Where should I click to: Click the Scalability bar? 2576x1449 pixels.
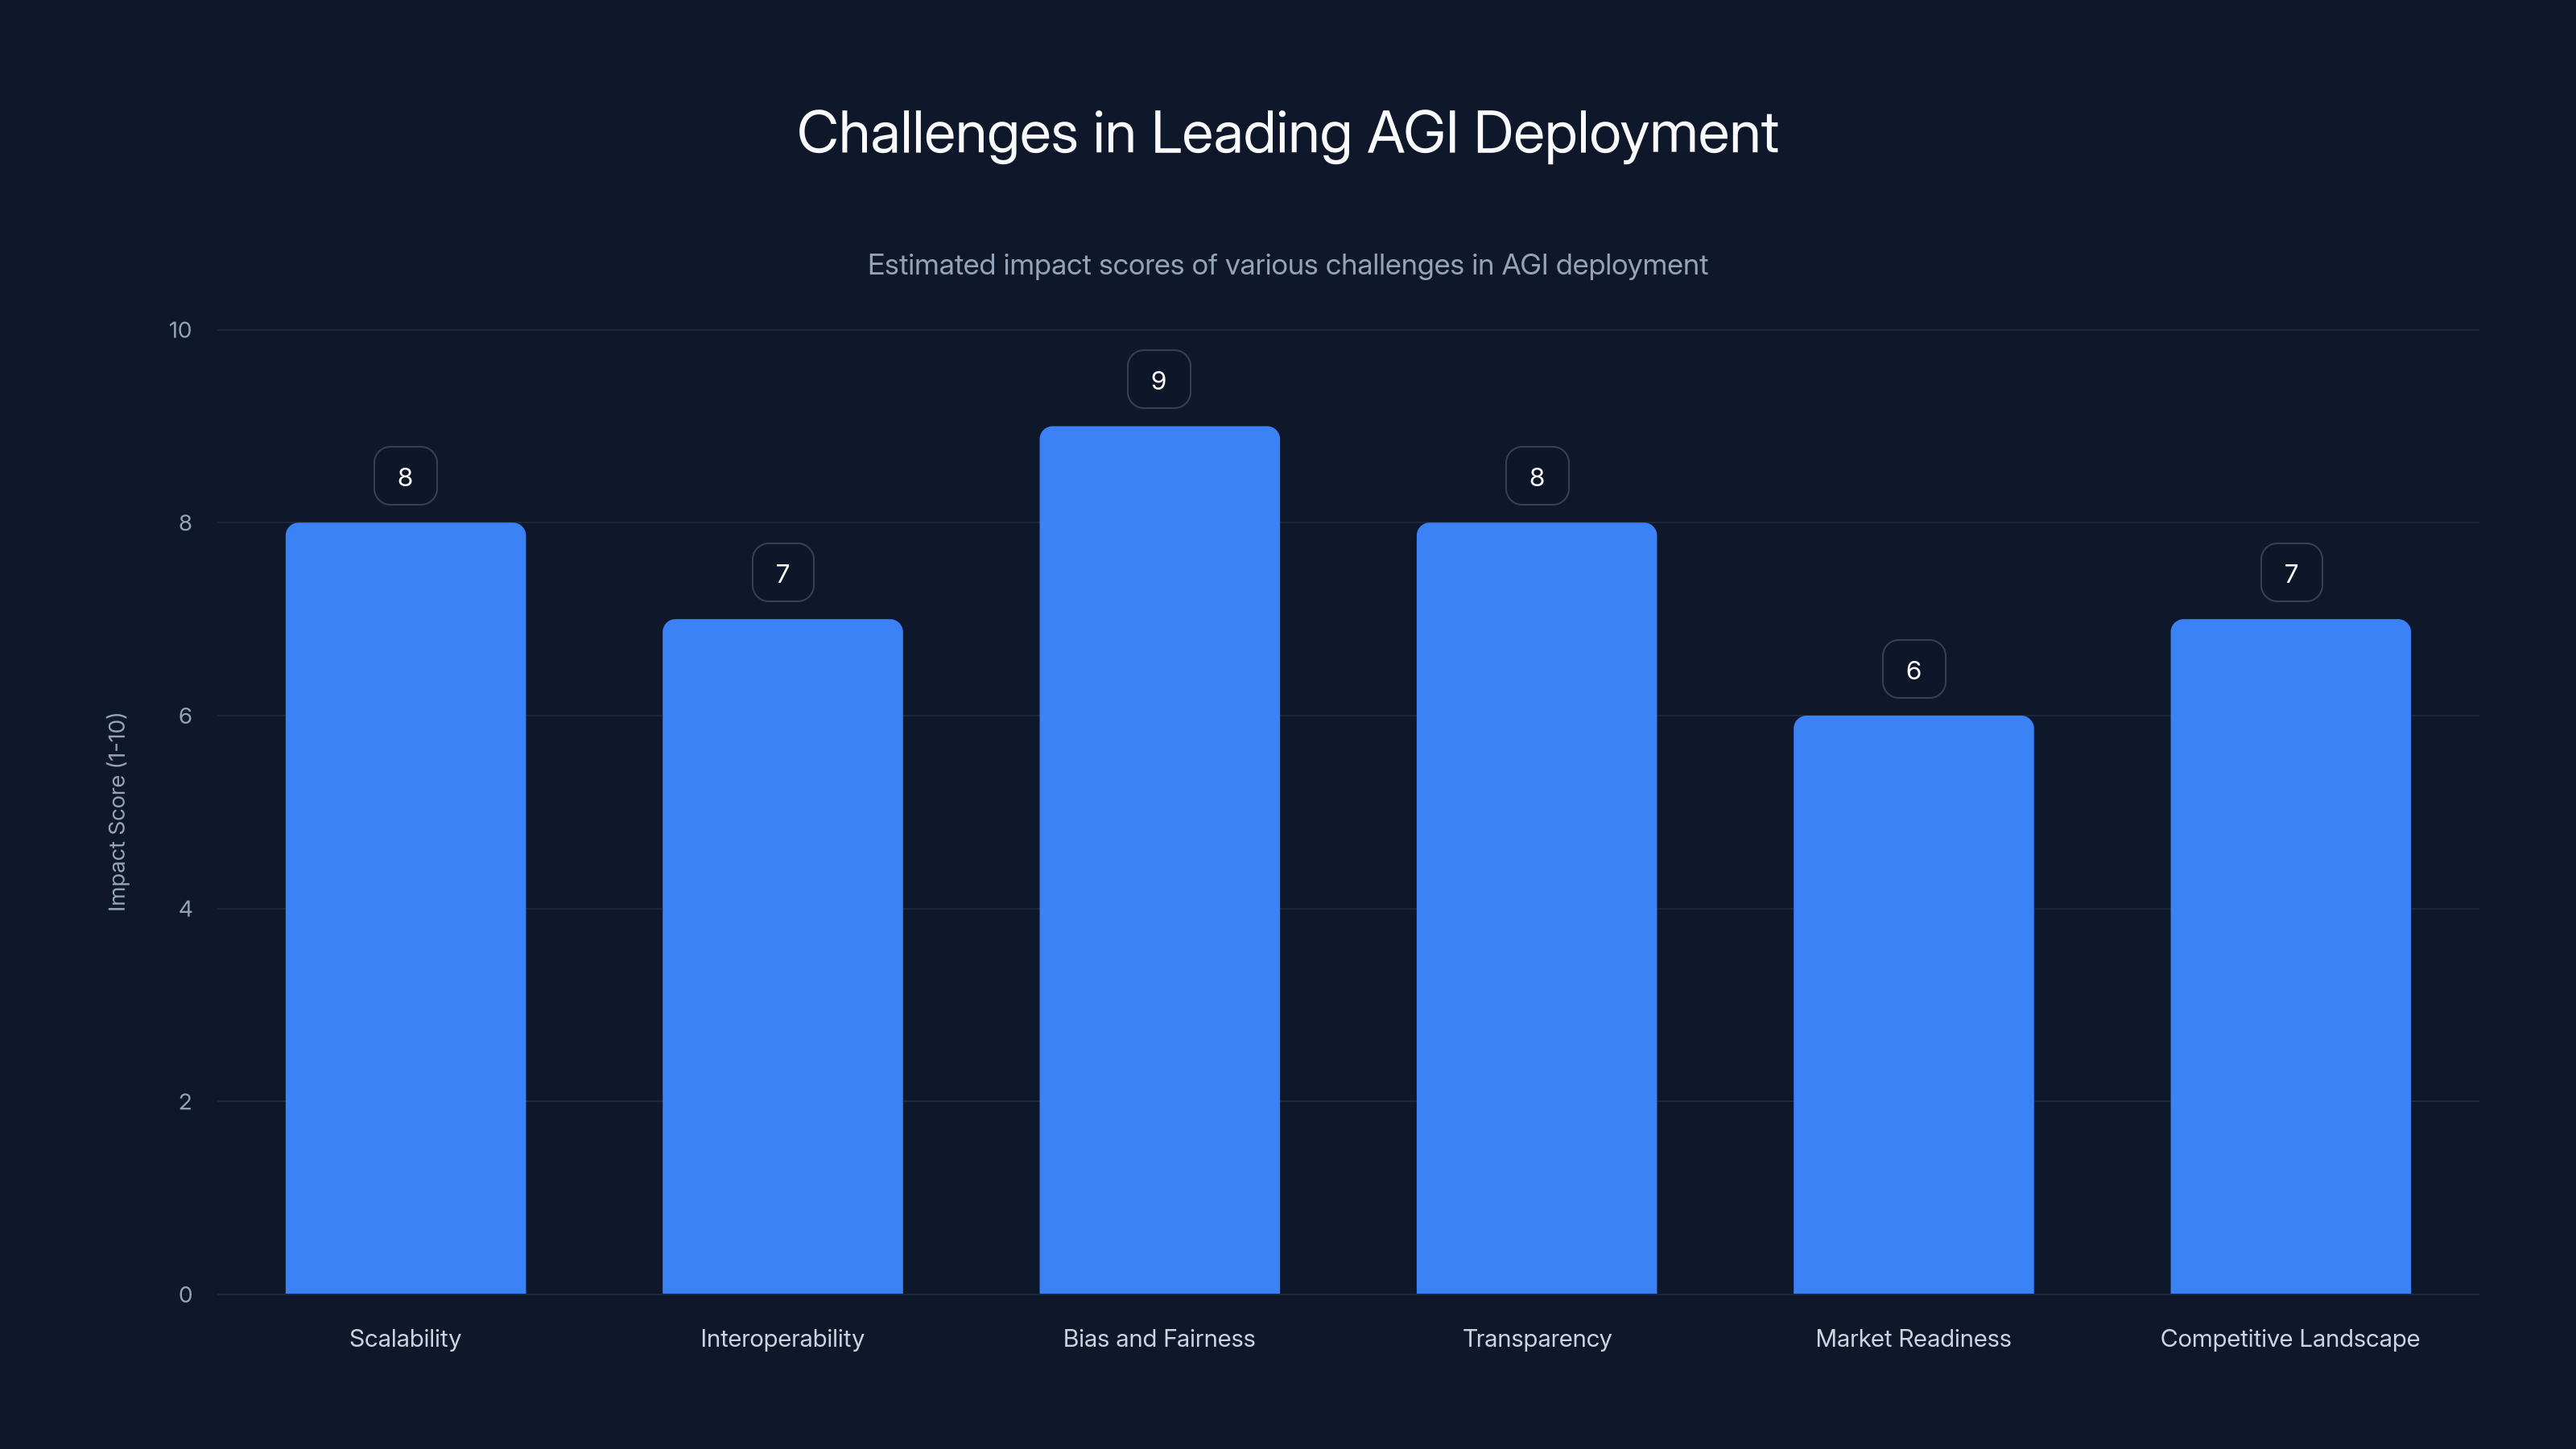(x=405, y=908)
